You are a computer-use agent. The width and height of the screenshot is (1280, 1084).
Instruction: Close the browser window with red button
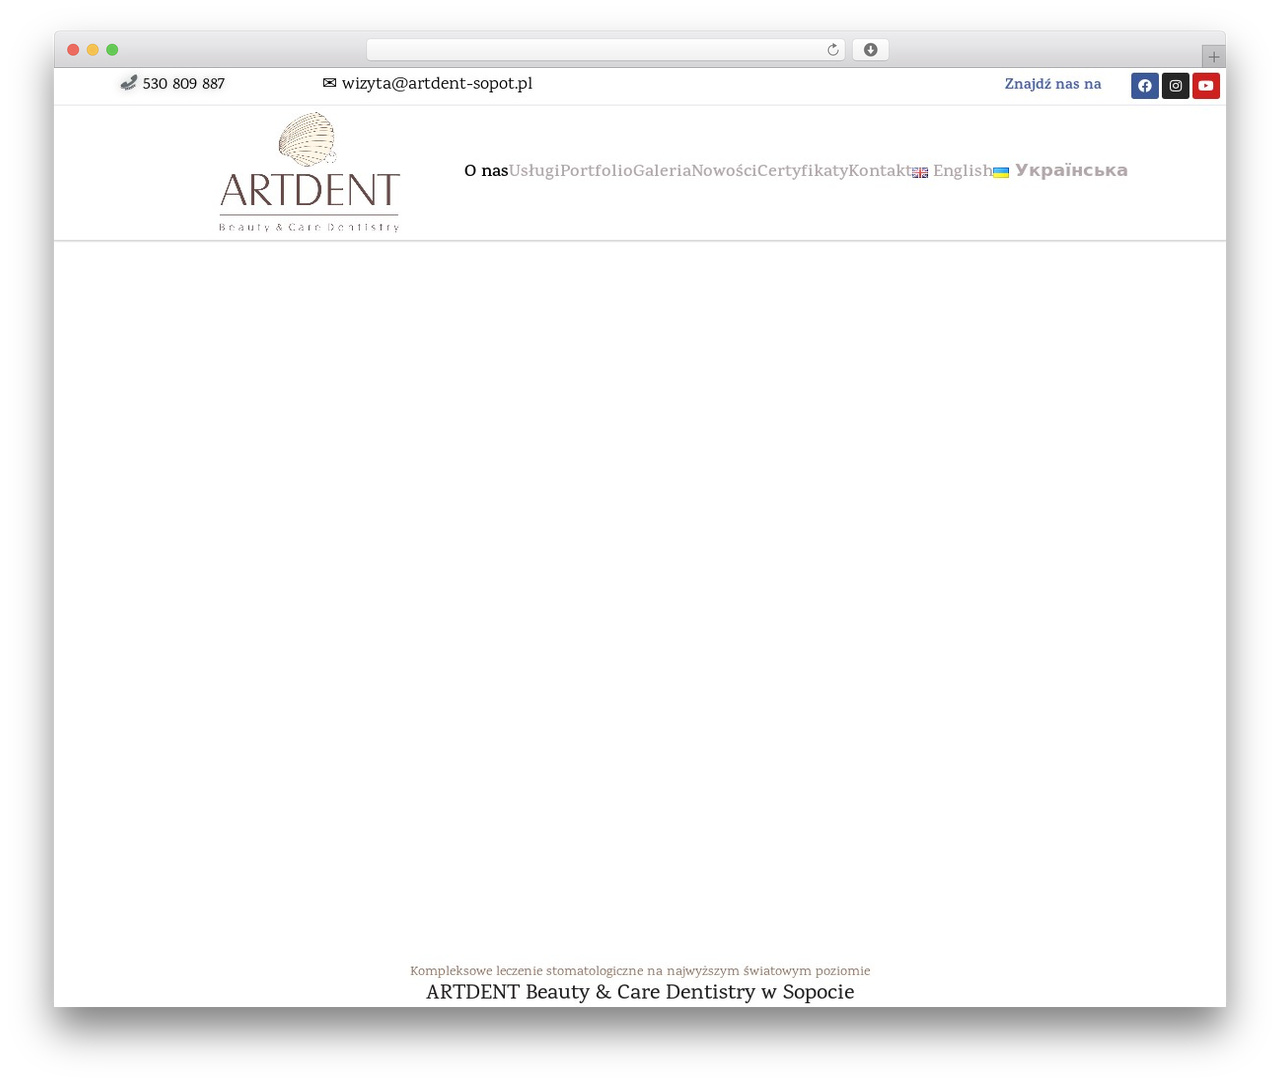click(x=73, y=50)
